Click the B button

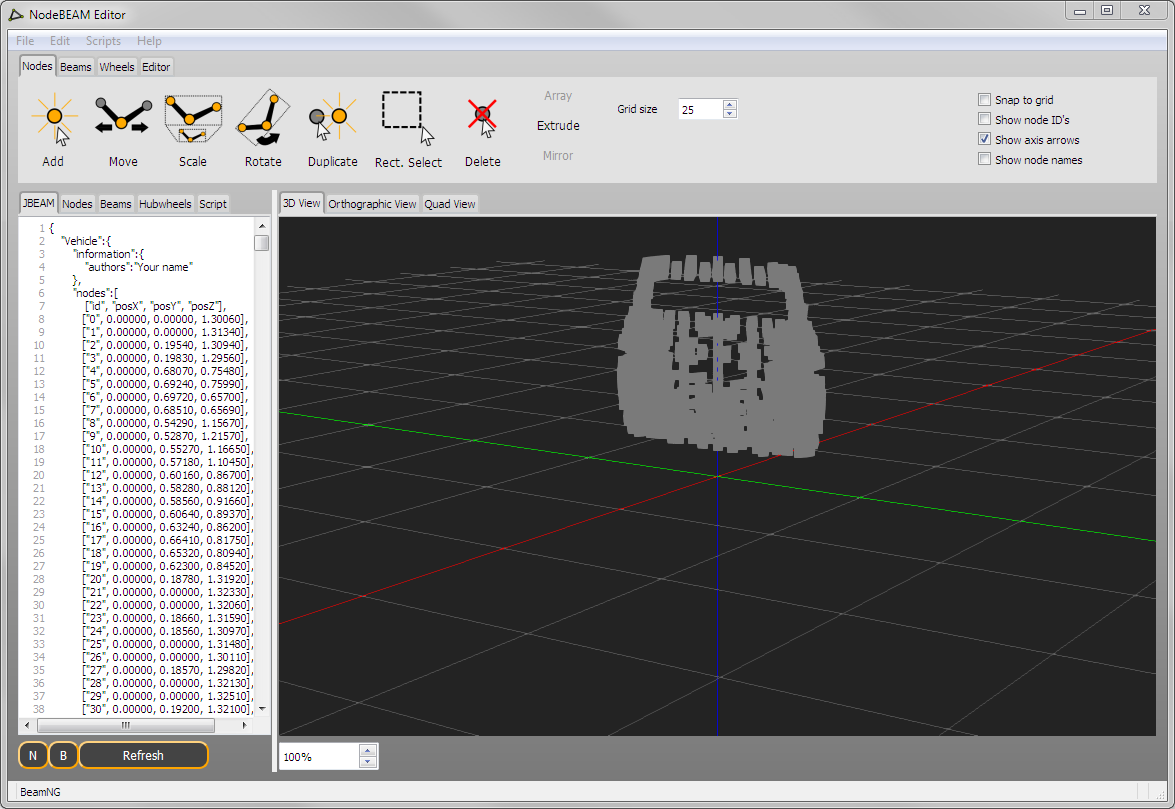pos(64,755)
